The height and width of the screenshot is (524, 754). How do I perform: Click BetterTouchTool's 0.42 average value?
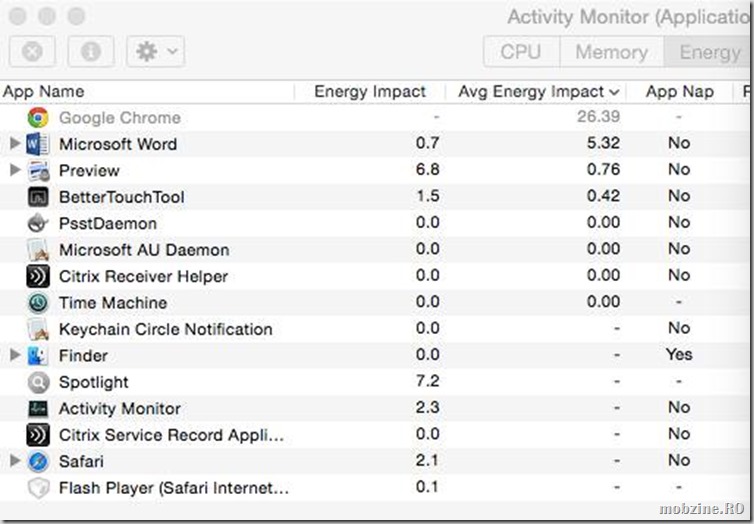603,196
